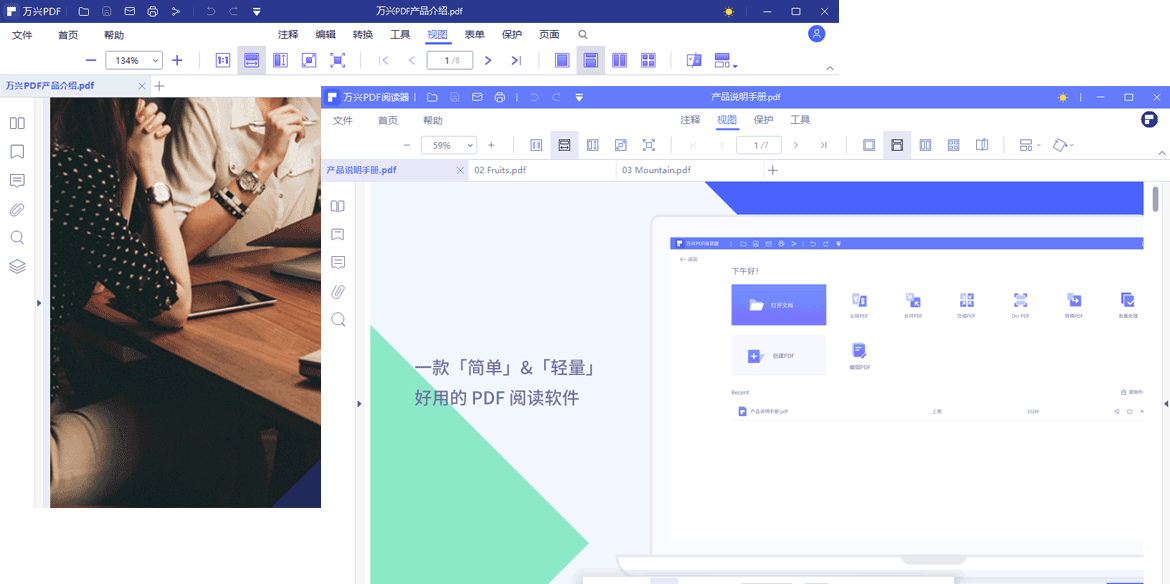Open quick-access dropdown arrow in 万兴PDF title bar

(257, 12)
